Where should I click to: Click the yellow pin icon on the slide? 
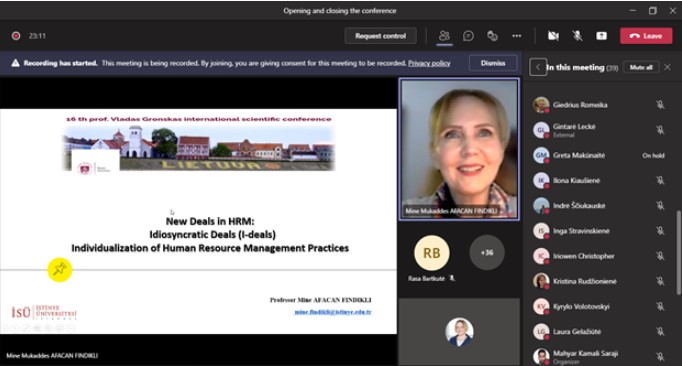coord(60,269)
